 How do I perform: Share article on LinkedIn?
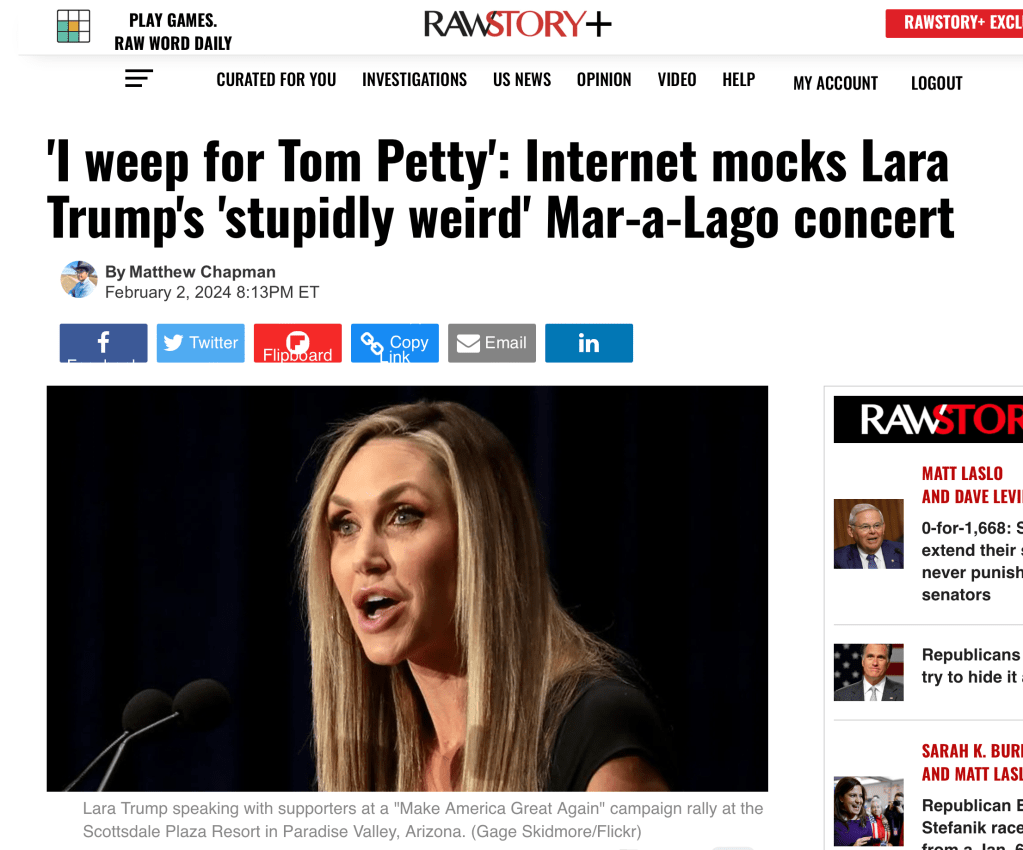(588, 343)
